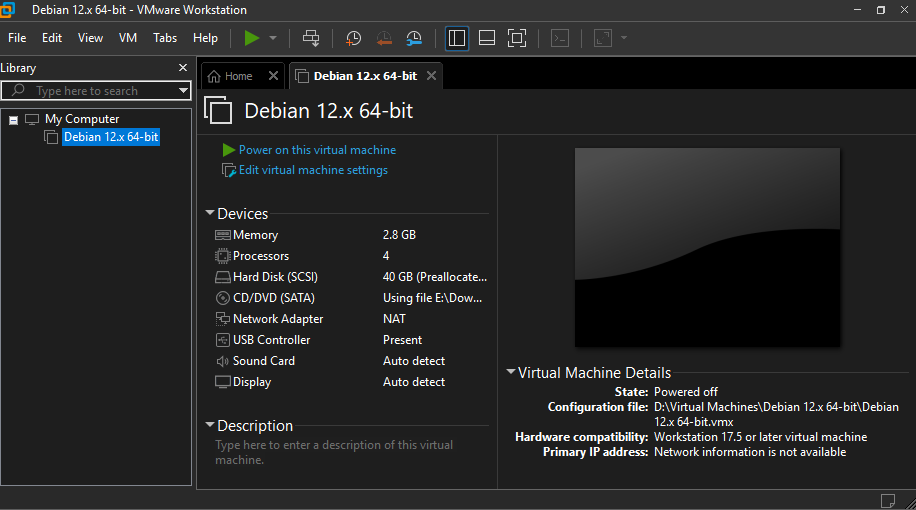The height and width of the screenshot is (510, 916).
Task: Open Processors device settings
Action: (261, 256)
